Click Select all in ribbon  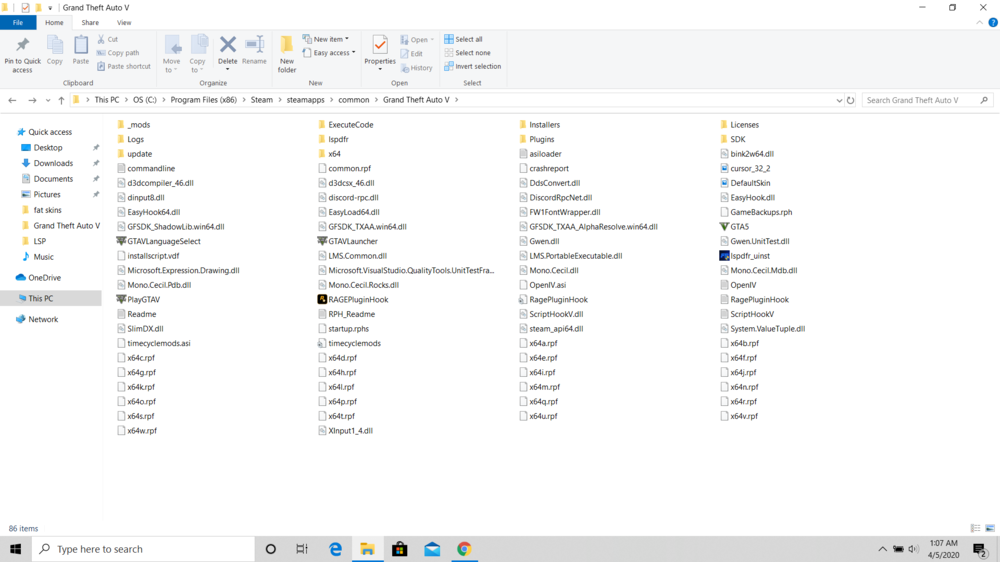click(464, 39)
